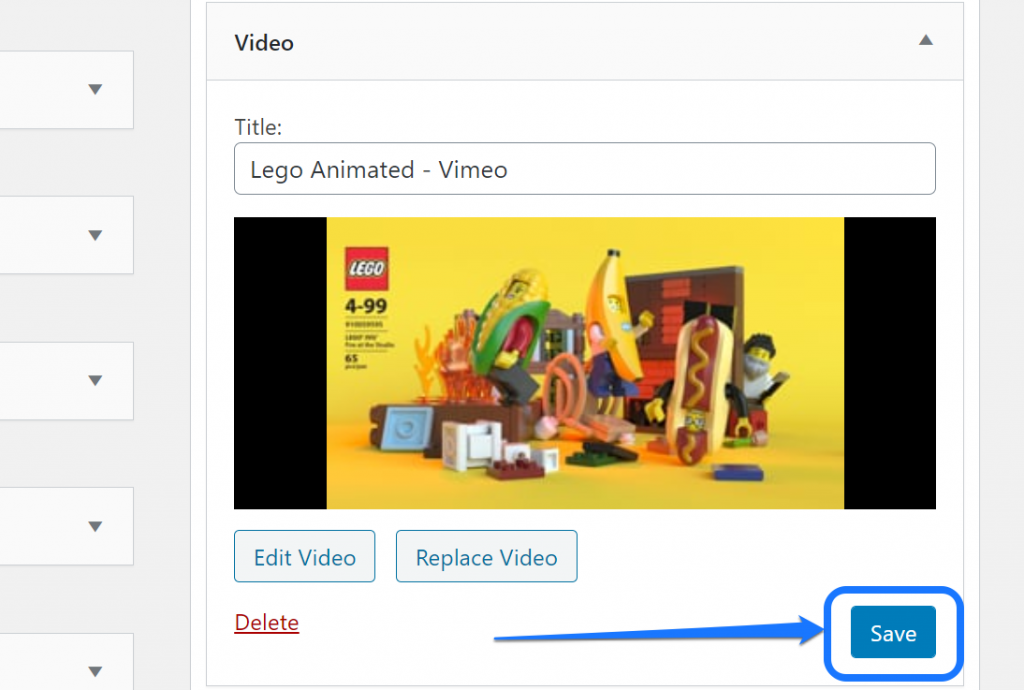Expand the third widget dropdown arrow in left column
Image resolution: width=1024 pixels, height=690 pixels.
click(95, 381)
